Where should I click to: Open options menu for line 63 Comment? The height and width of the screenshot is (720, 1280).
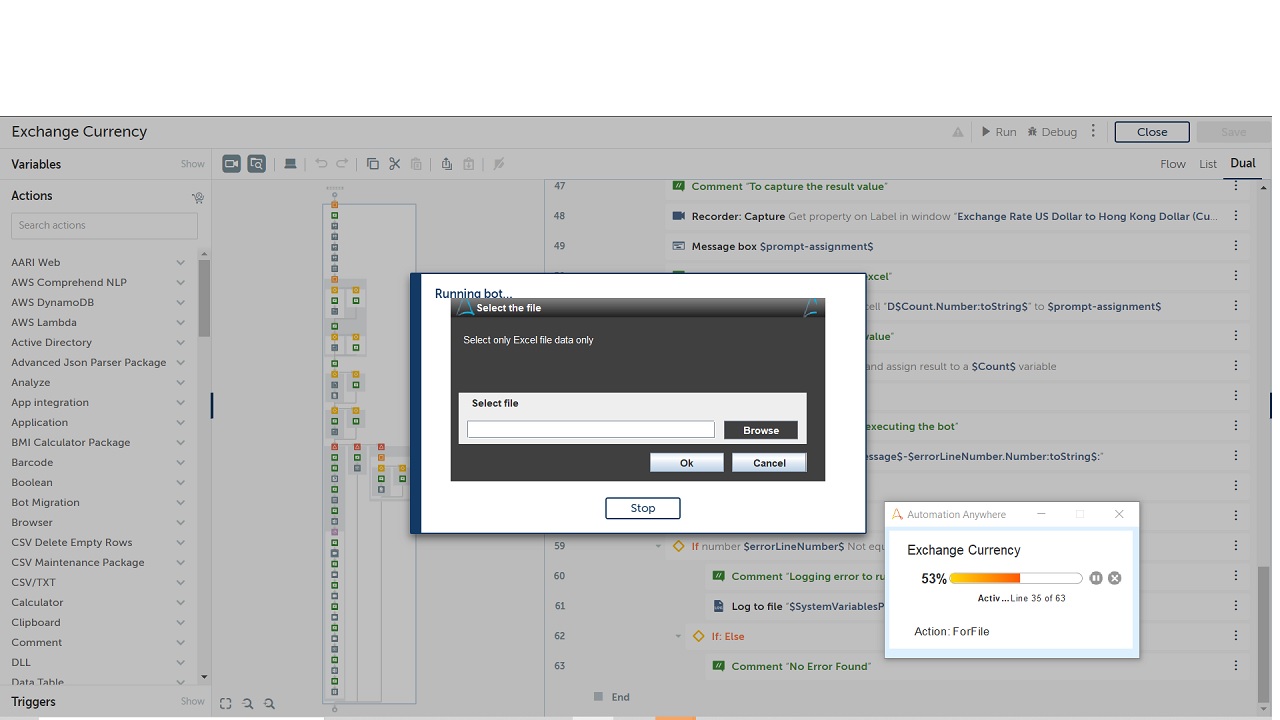tap(1236, 666)
